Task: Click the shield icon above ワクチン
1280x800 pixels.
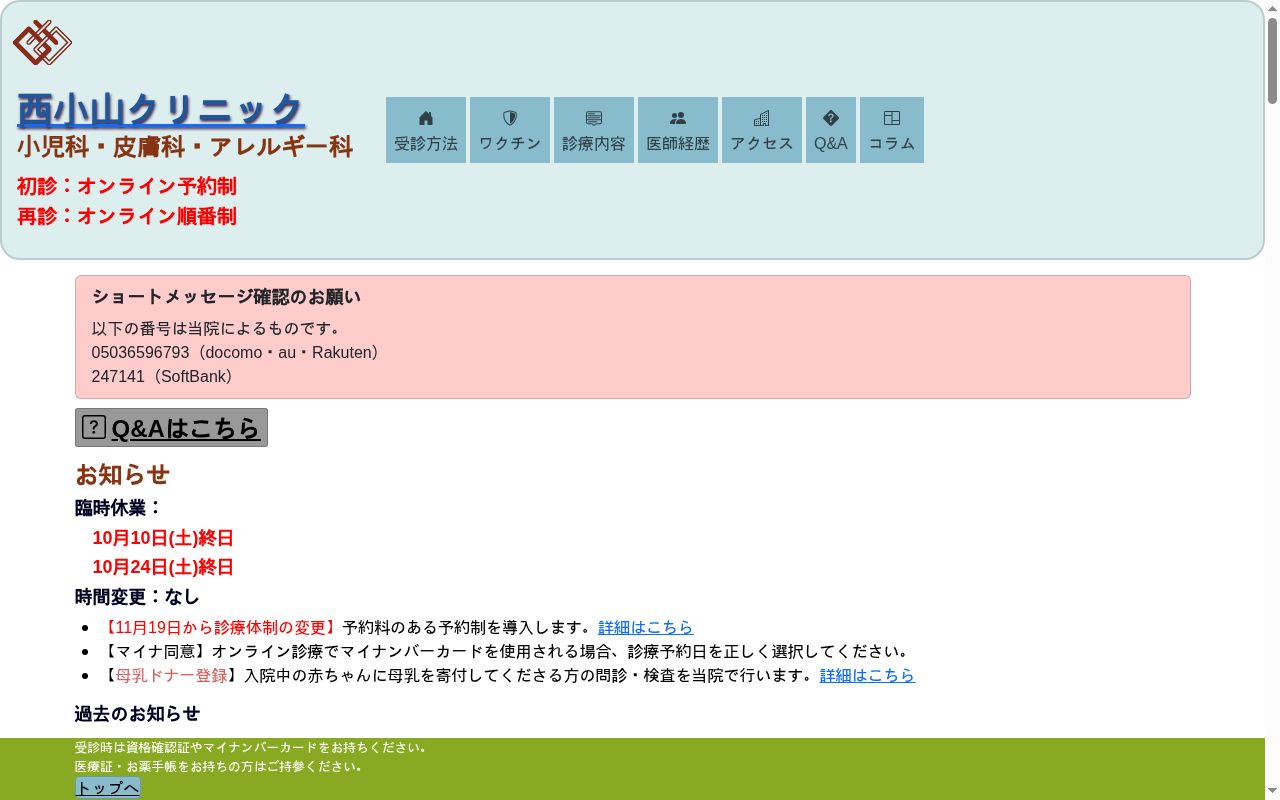Action: pos(510,118)
